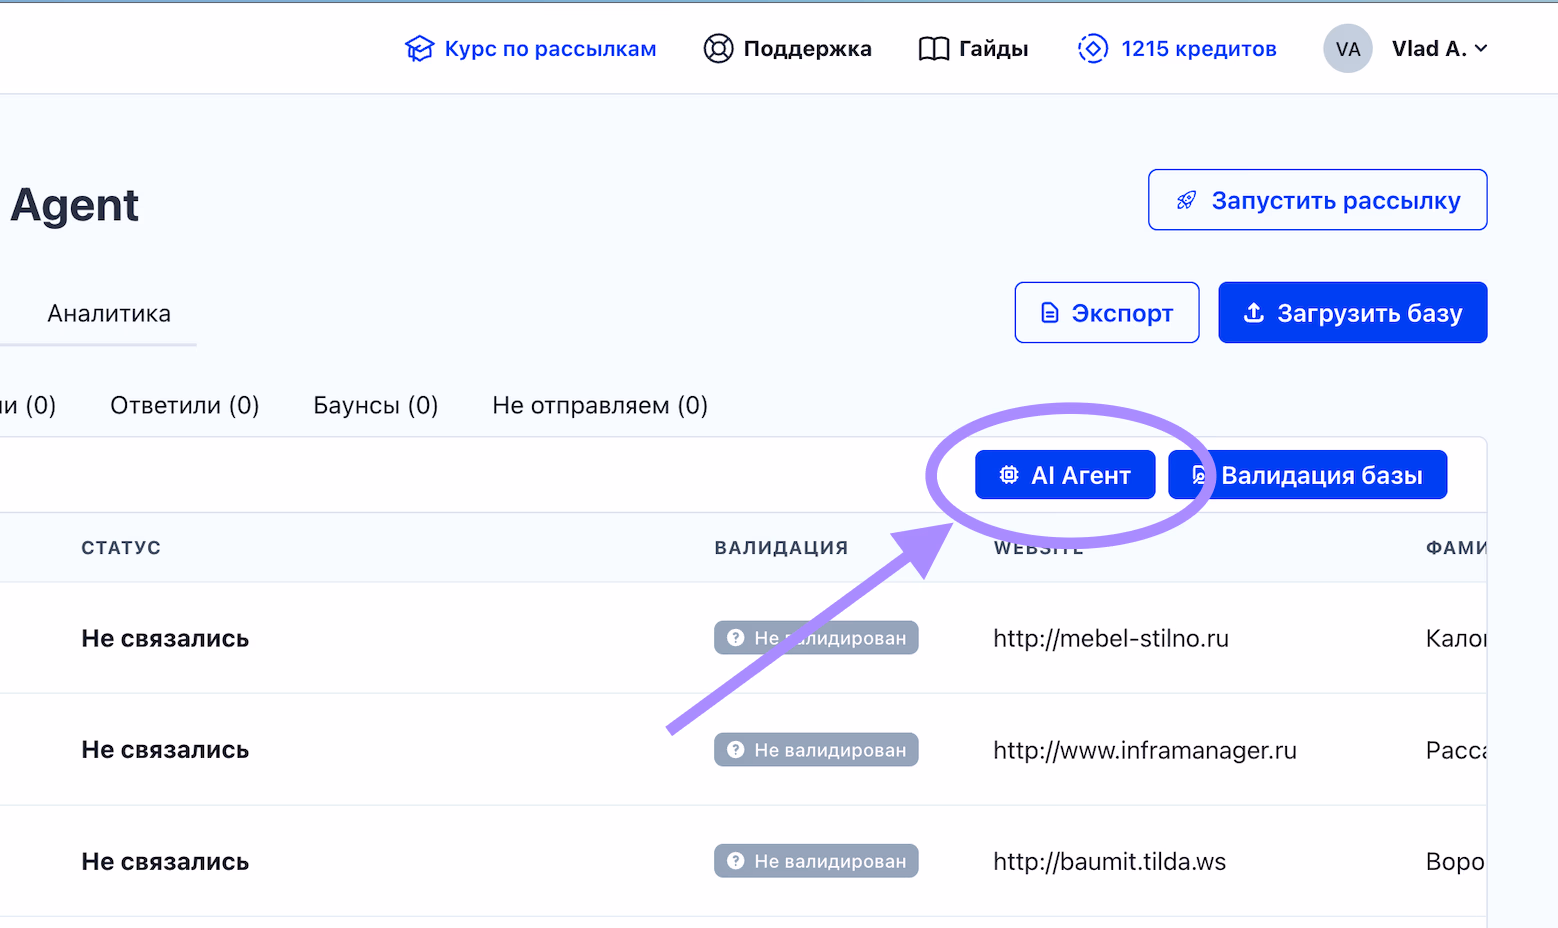Screen dimensions: 1558x928
Task: Click the lifebuoy support icon
Action: pos(718,49)
